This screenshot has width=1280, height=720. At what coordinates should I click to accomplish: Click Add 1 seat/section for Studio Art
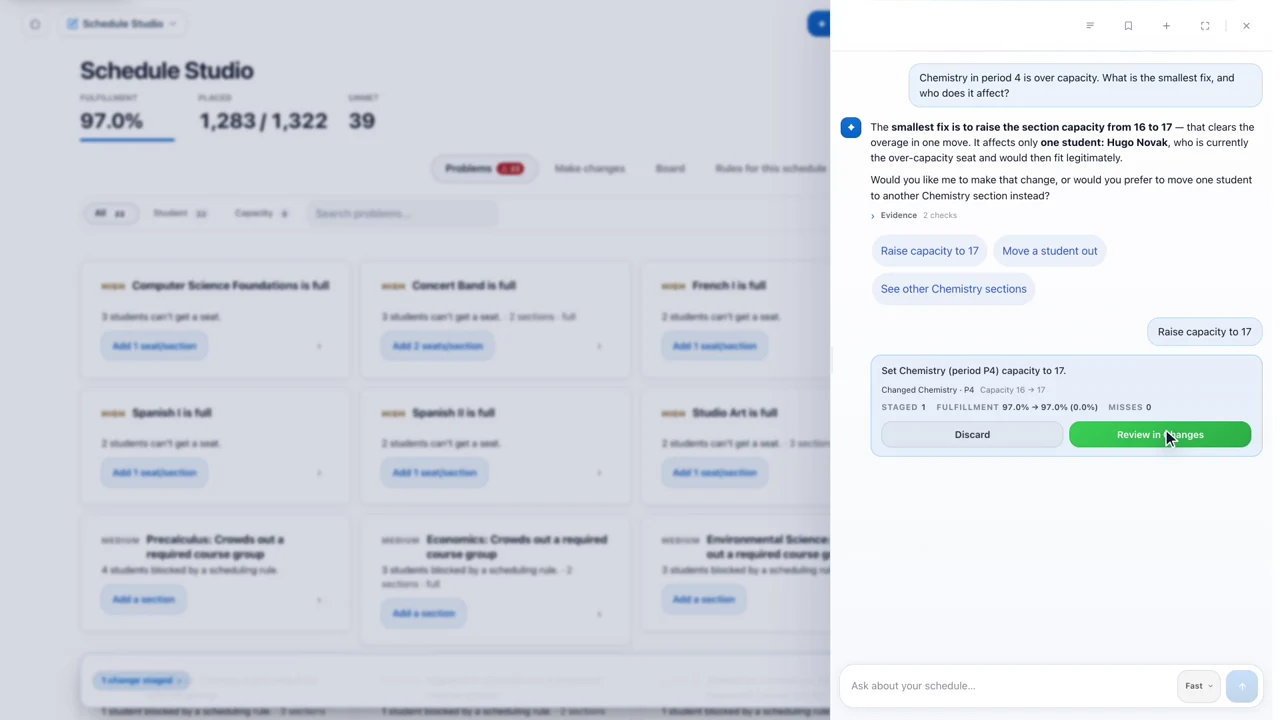coord(714,472)
